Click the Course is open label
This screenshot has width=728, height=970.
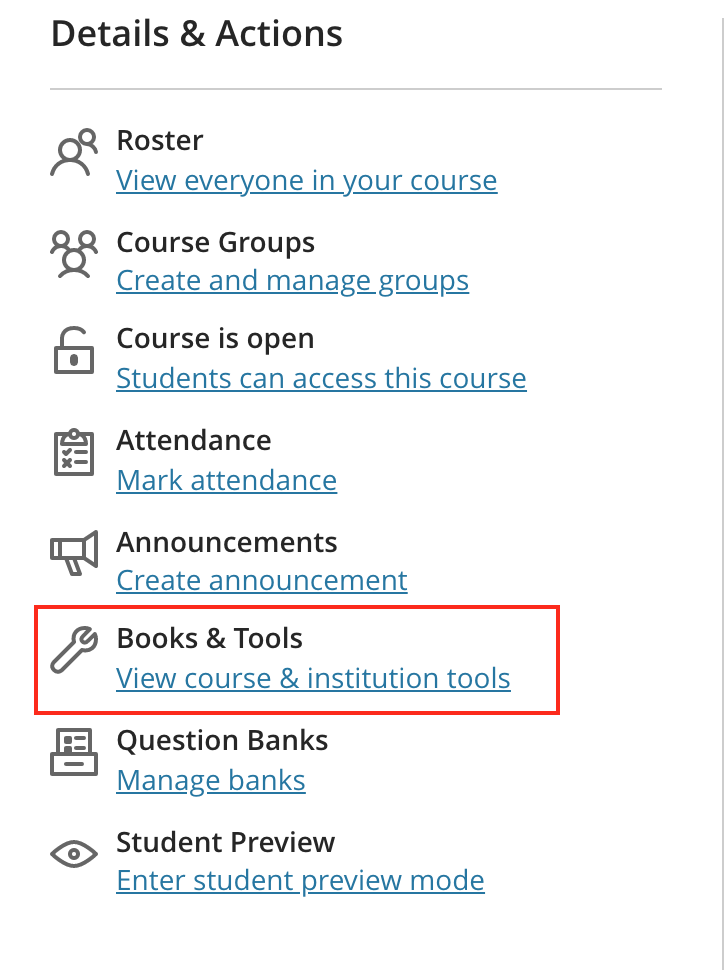(x=215, y=339)
